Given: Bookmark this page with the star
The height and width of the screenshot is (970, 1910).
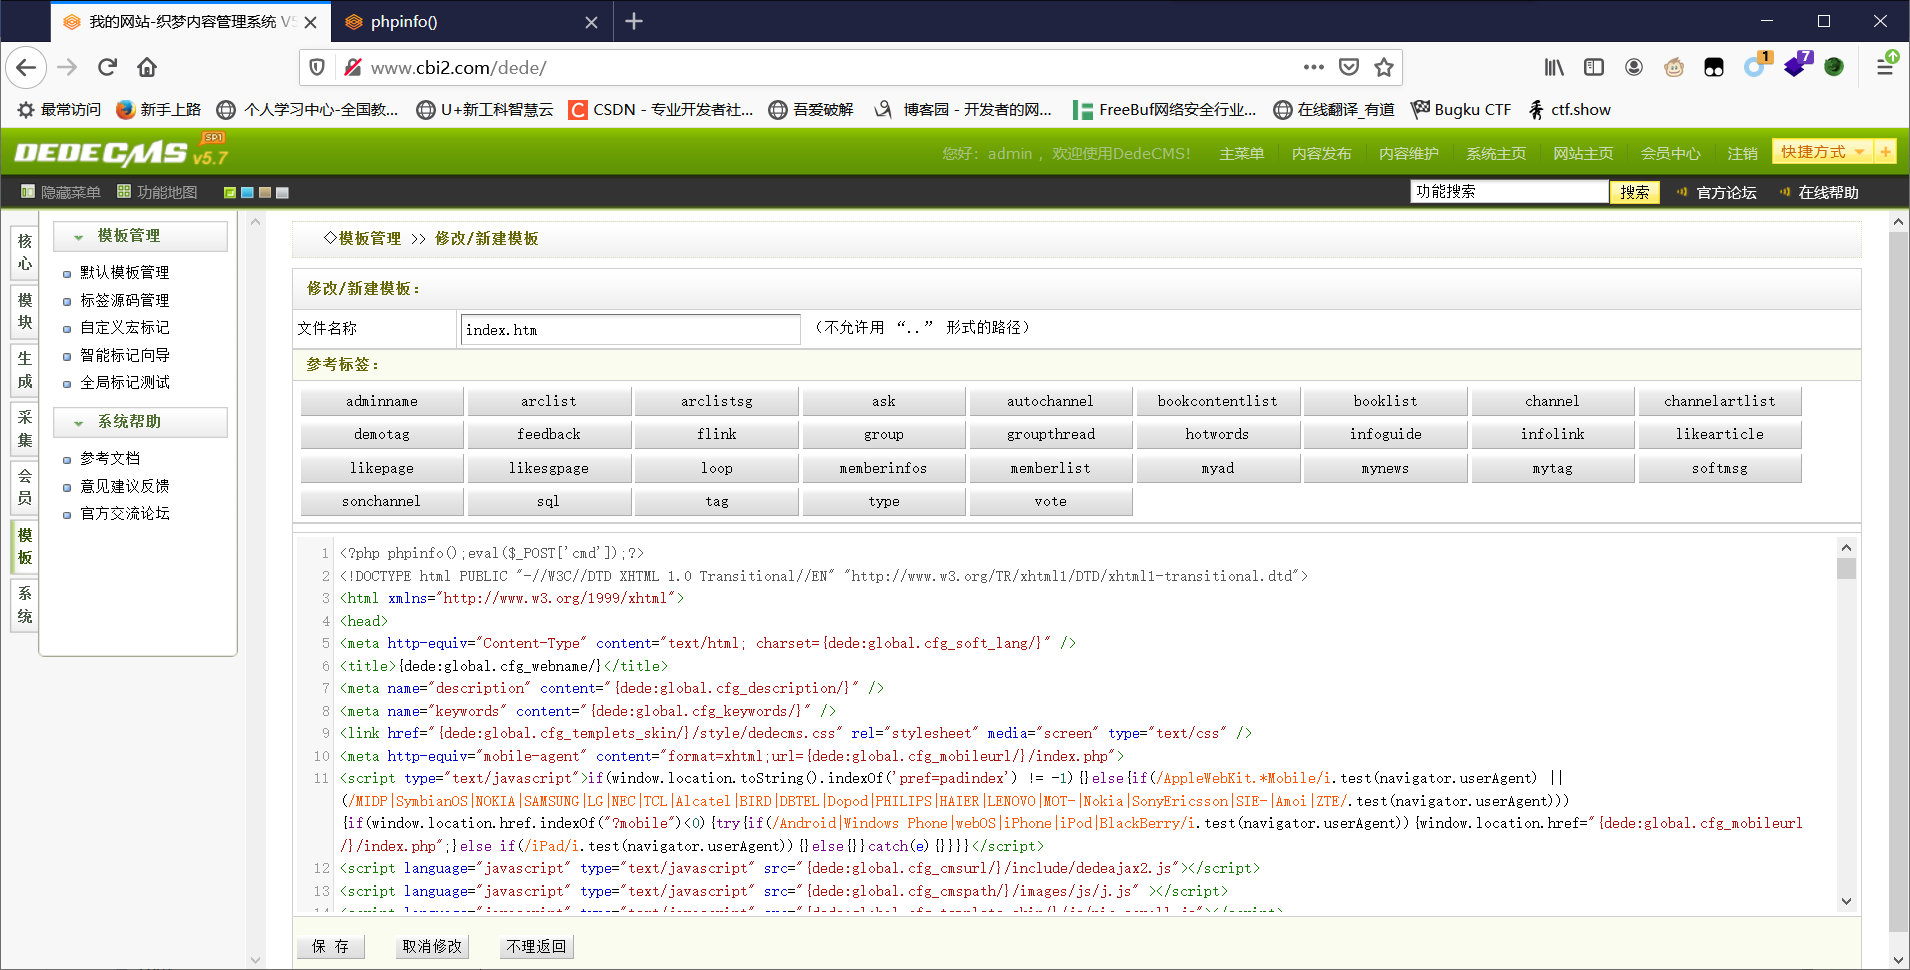Looking at the screenshot, I should (x=1384, y=67).
